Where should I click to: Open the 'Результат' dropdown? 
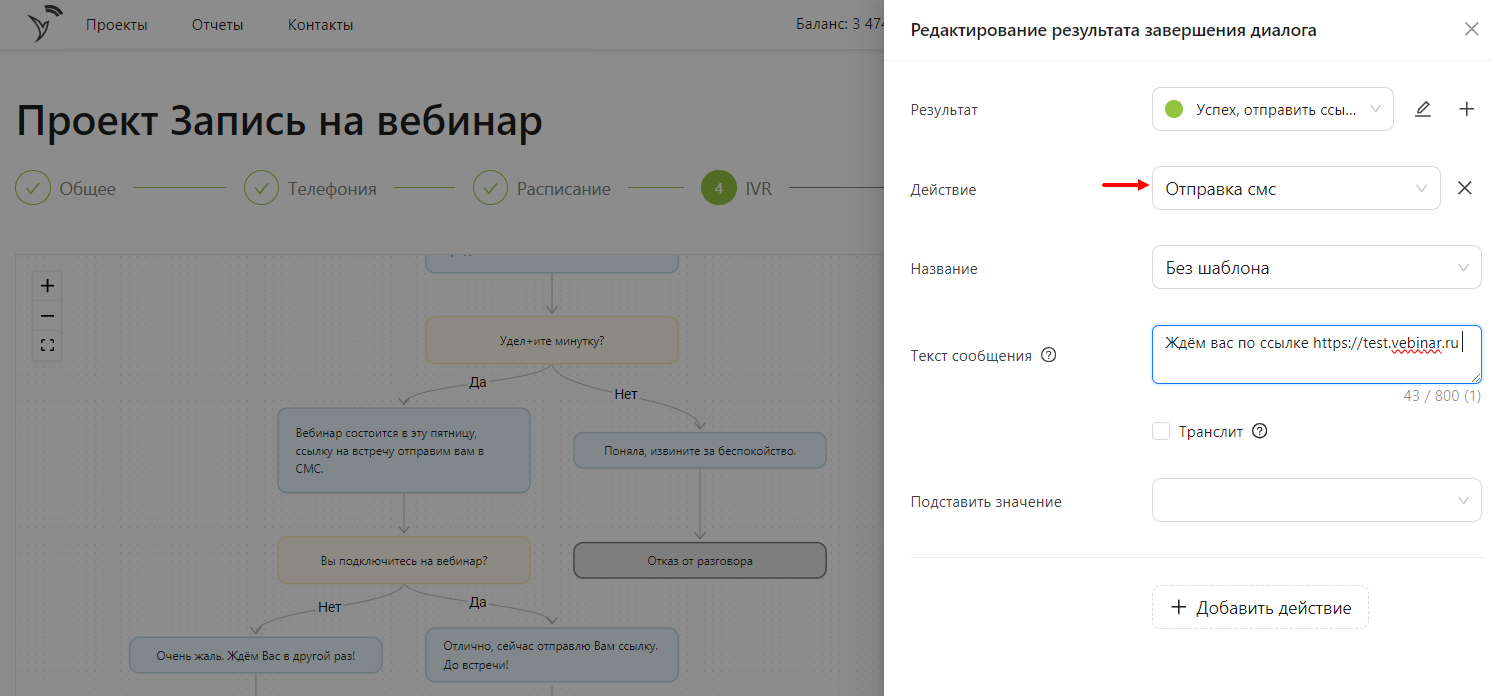point(1272,110)
